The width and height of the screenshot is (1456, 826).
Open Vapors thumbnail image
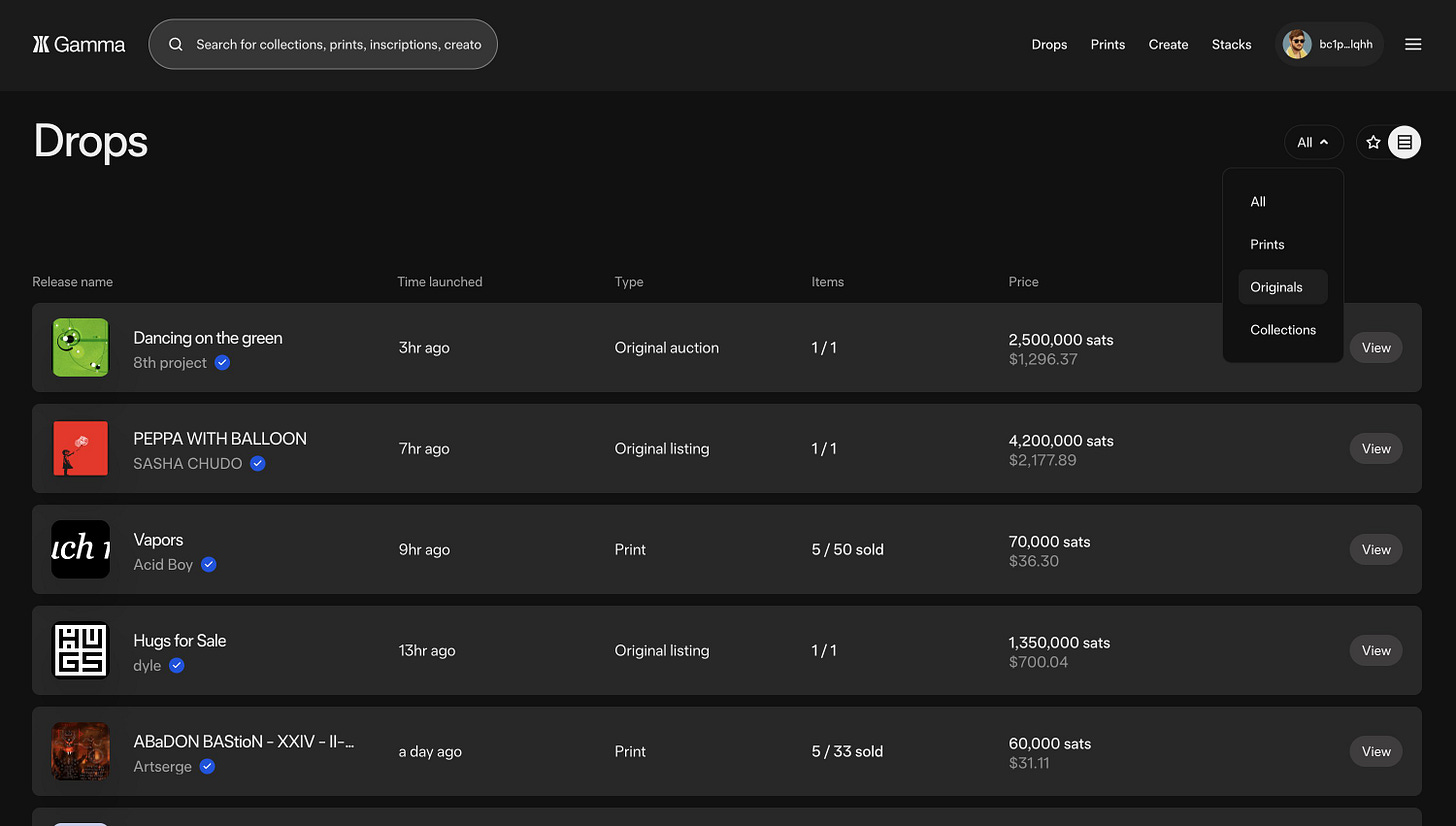80,549
